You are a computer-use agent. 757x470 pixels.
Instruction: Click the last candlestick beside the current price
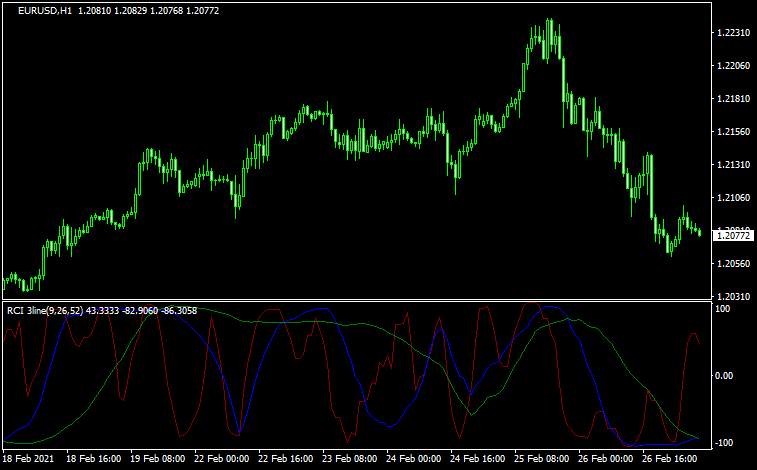pyautogui.click(x=699, y=232)
